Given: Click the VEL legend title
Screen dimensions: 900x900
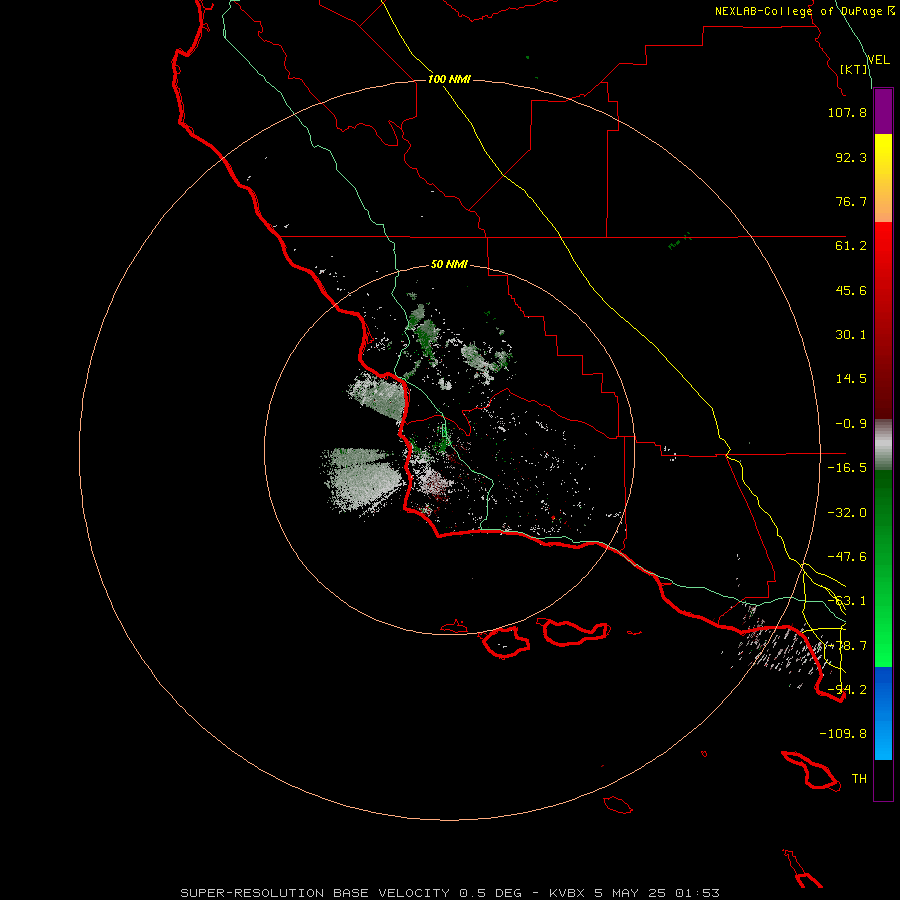Looking at the screenshot, I should (878, 59).
